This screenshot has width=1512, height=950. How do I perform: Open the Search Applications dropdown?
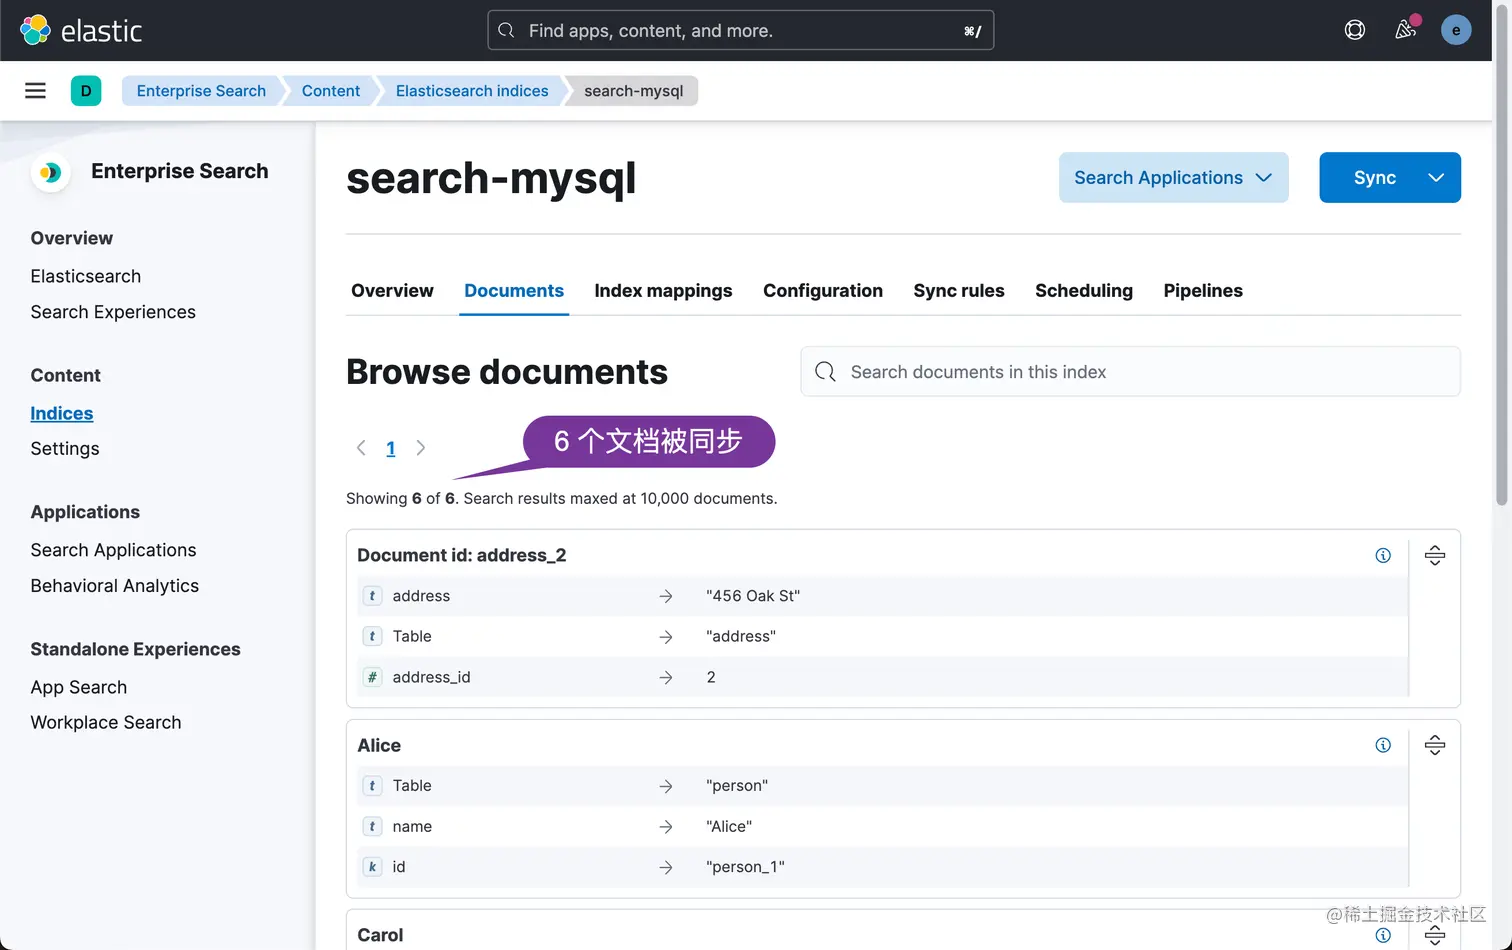click(x=1173, y=177)
